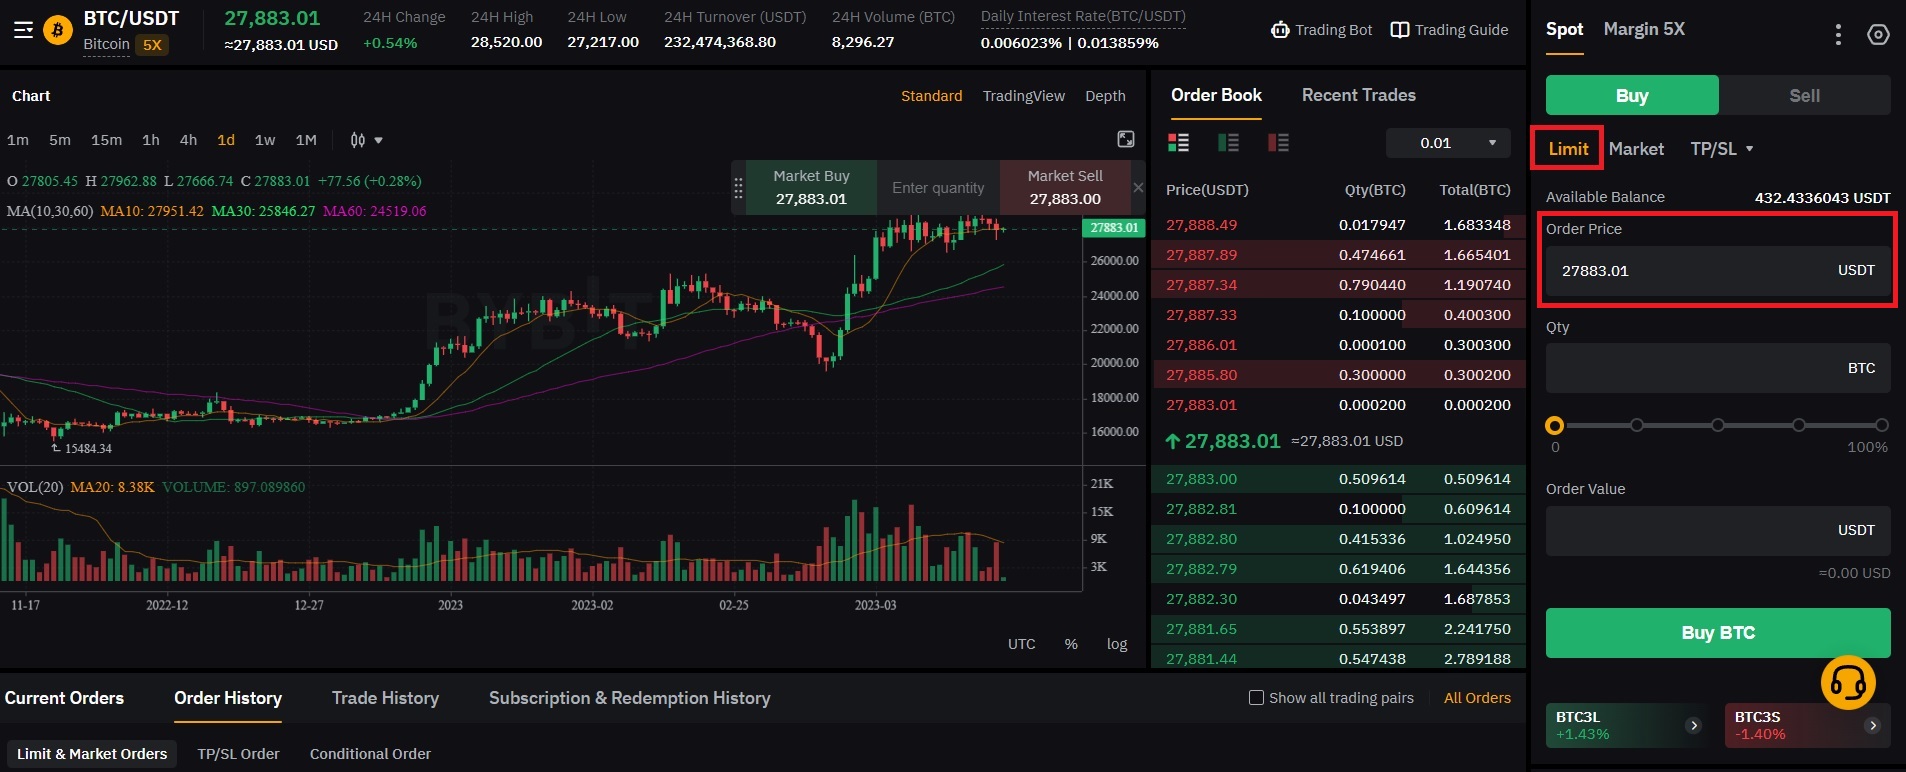Open BTC3L leveraged token arrow

pos(1693,726)
